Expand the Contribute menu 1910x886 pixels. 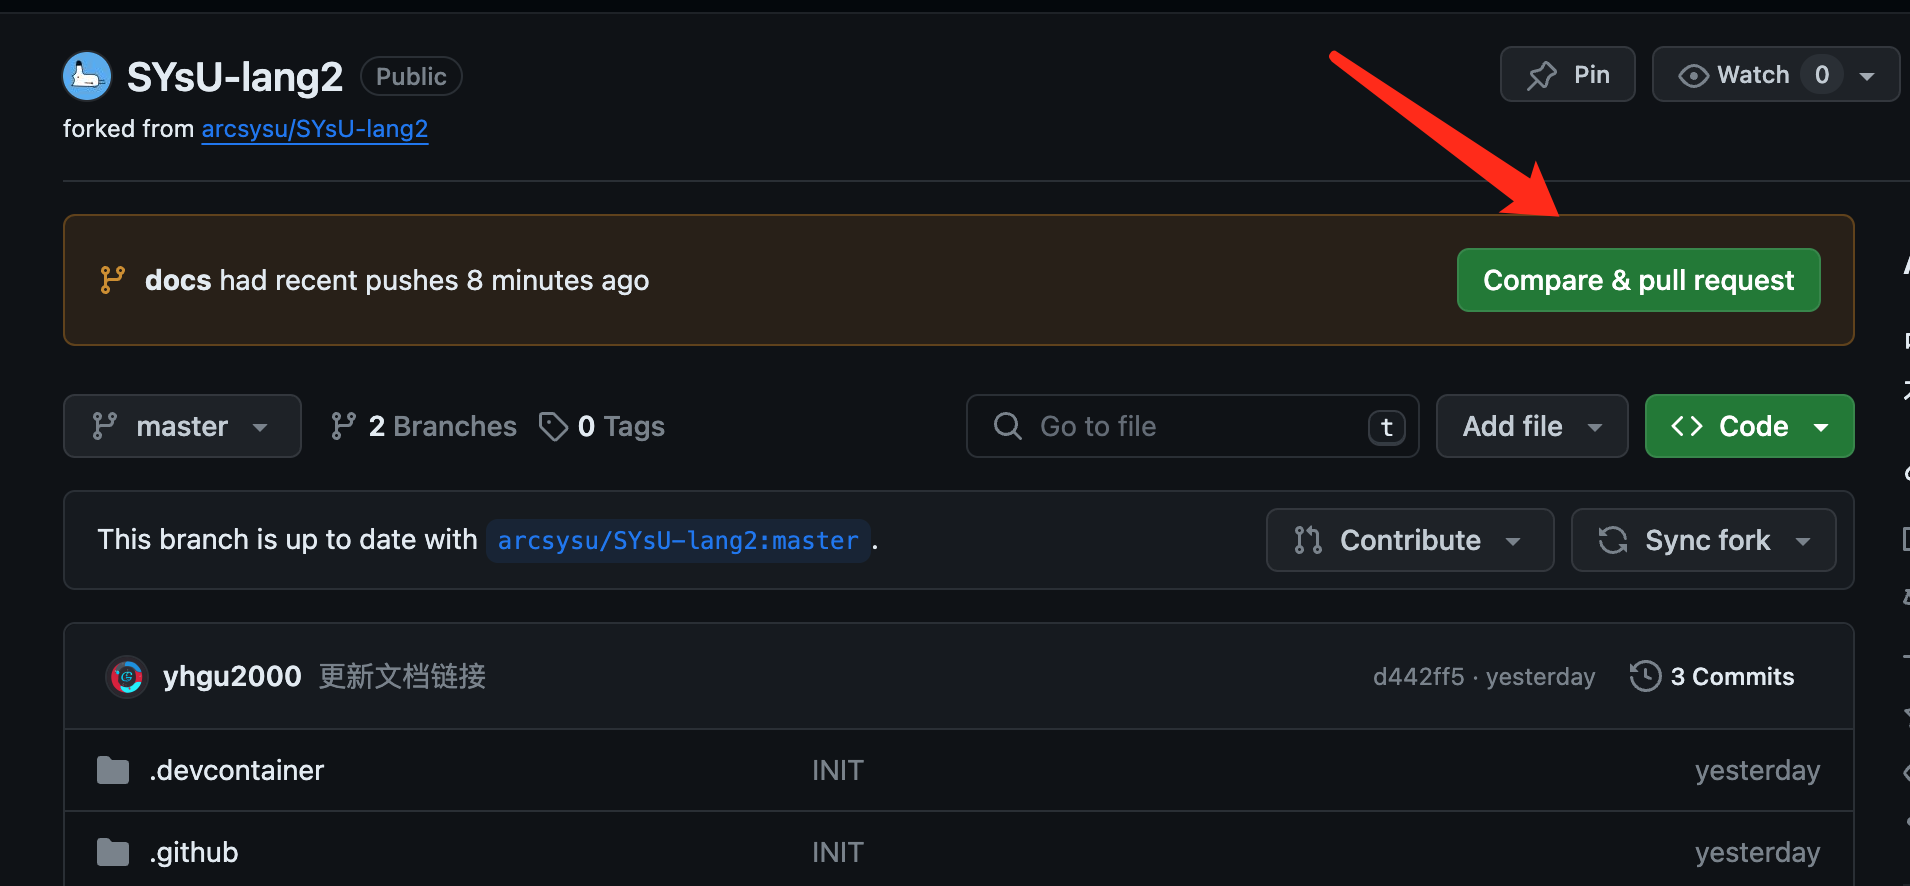(1409, 540)
